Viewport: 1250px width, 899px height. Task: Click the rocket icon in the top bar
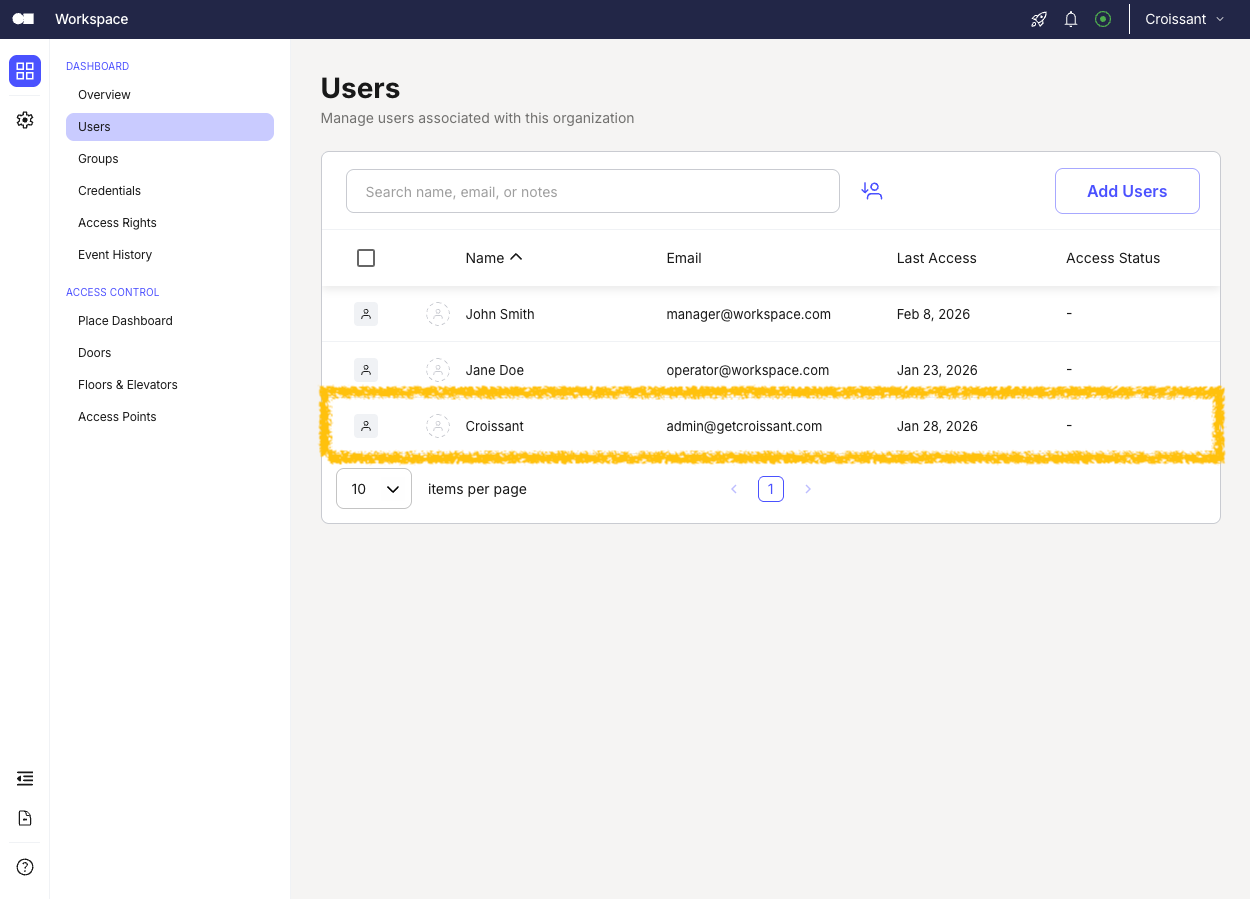[1038, 19]
